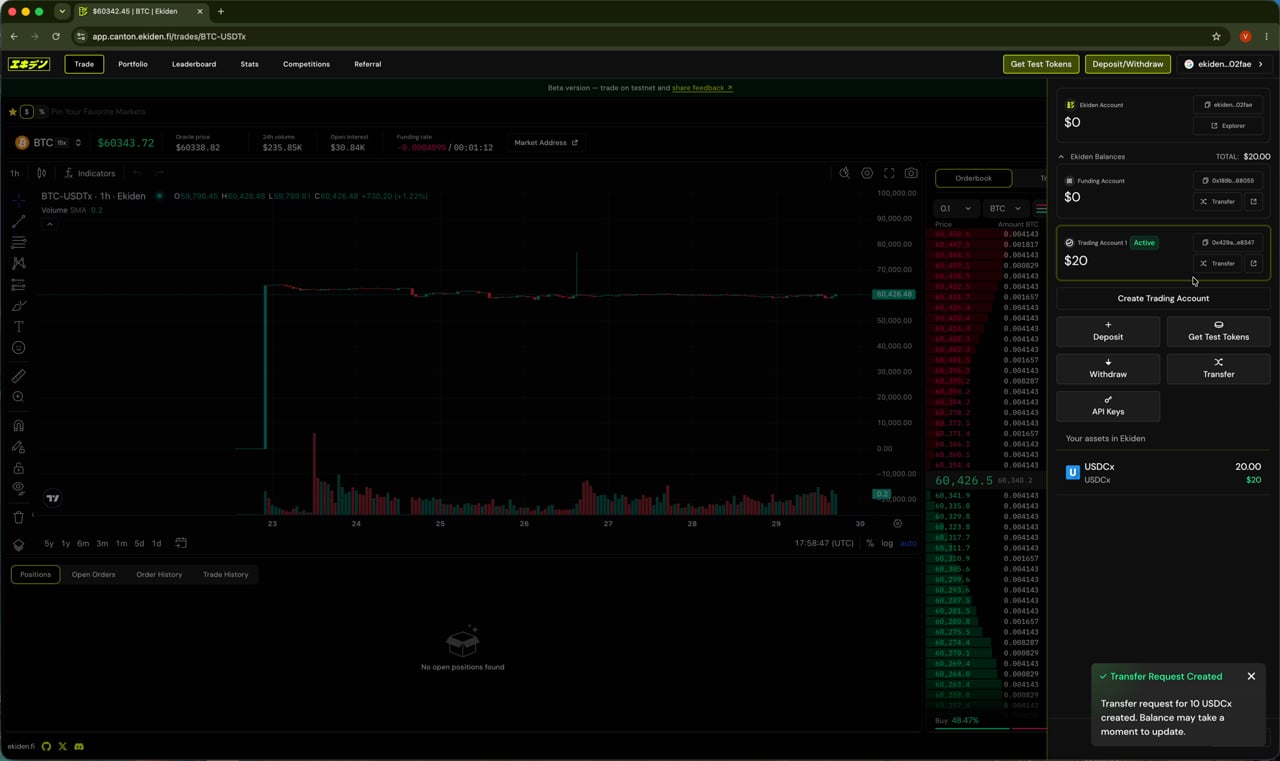Toggle stay-in-drawing-mode pencil lock
This screenshot has width=1280, height=761.
pyautogui.click(x=18, y=447)
